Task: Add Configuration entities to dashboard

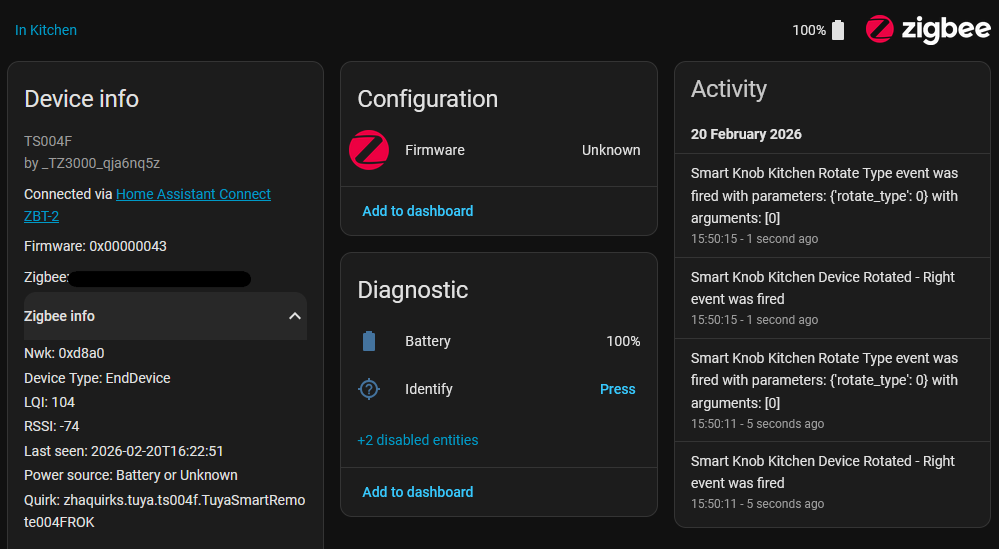Action: coord(417,211)
